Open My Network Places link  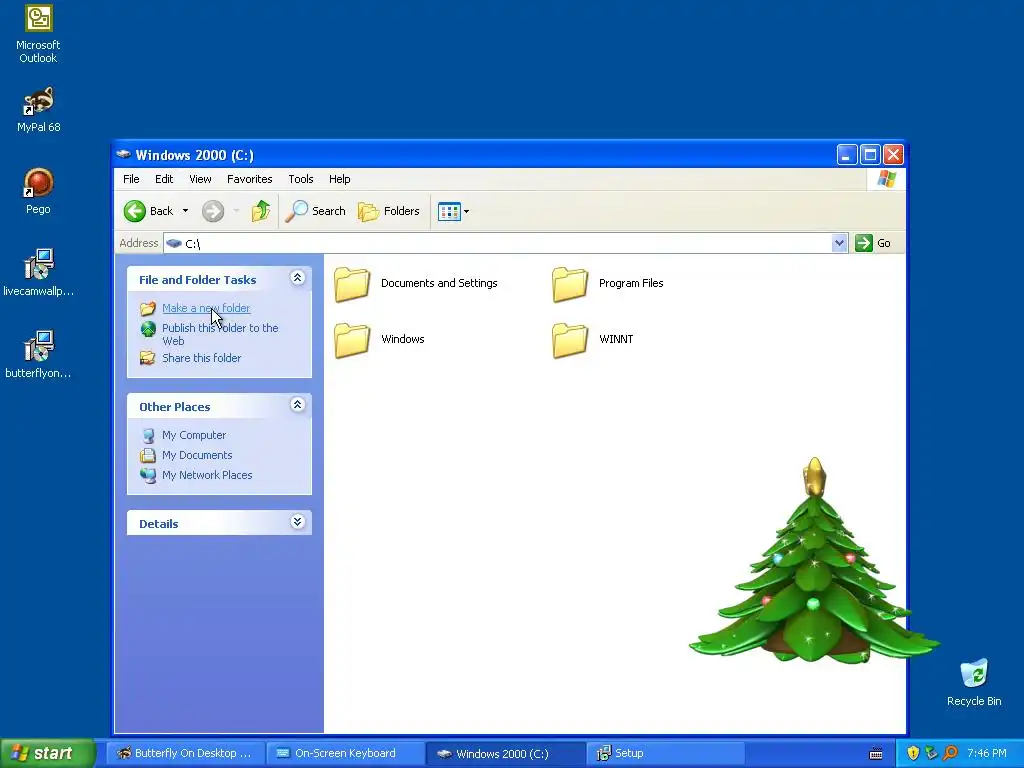tap(207, 475)
